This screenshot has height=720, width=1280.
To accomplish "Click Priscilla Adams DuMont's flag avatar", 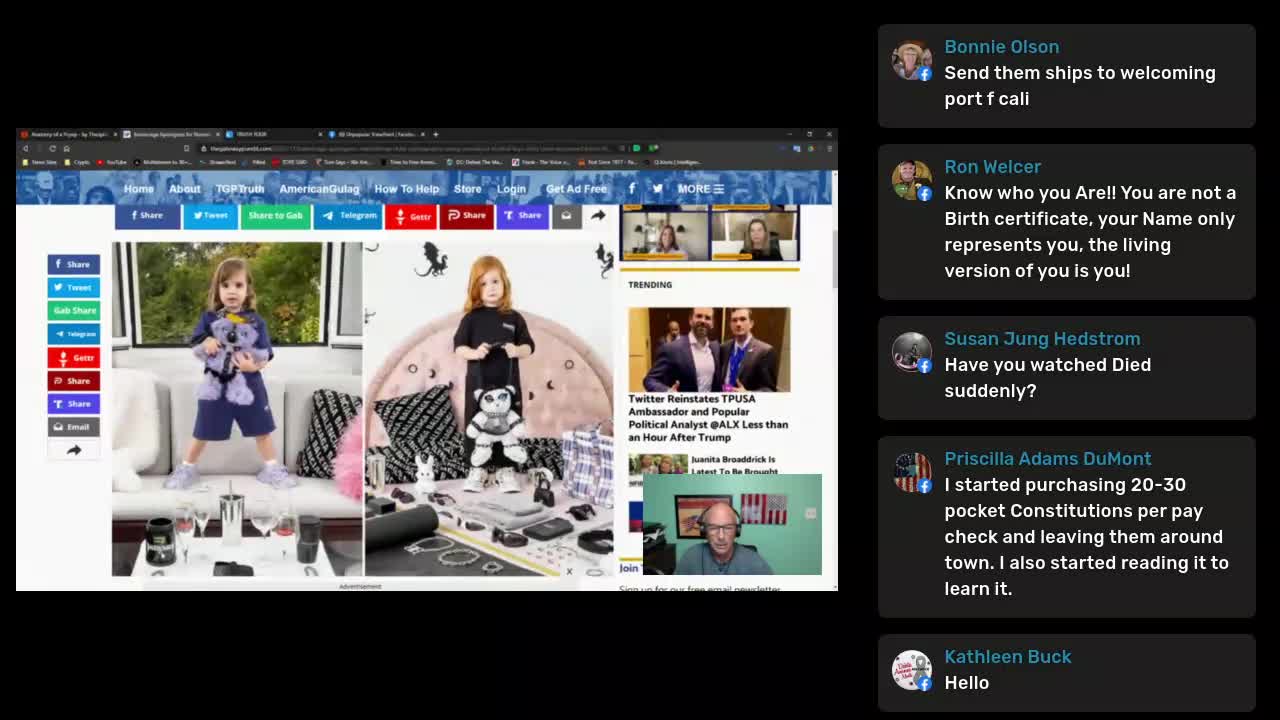I will [x=911, y=472].
